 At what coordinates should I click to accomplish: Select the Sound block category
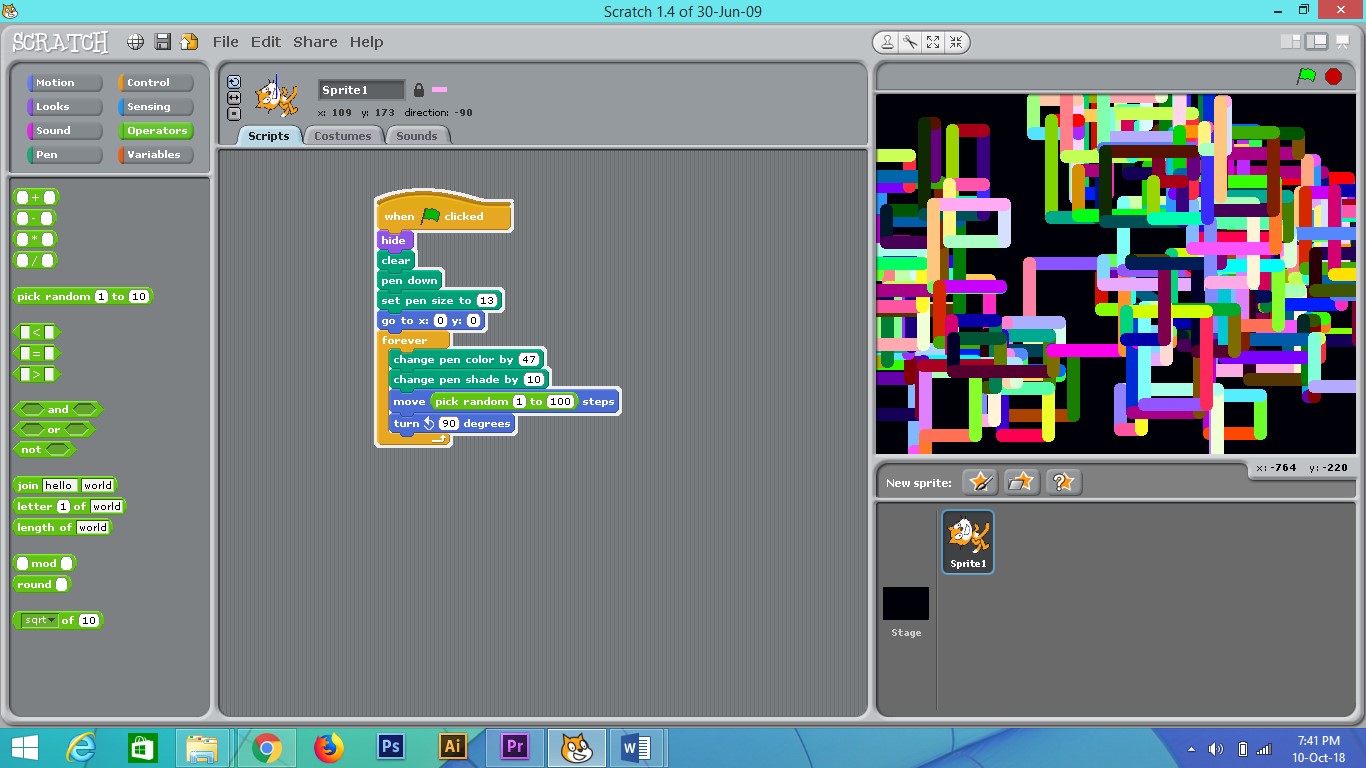tap(65, 131)
